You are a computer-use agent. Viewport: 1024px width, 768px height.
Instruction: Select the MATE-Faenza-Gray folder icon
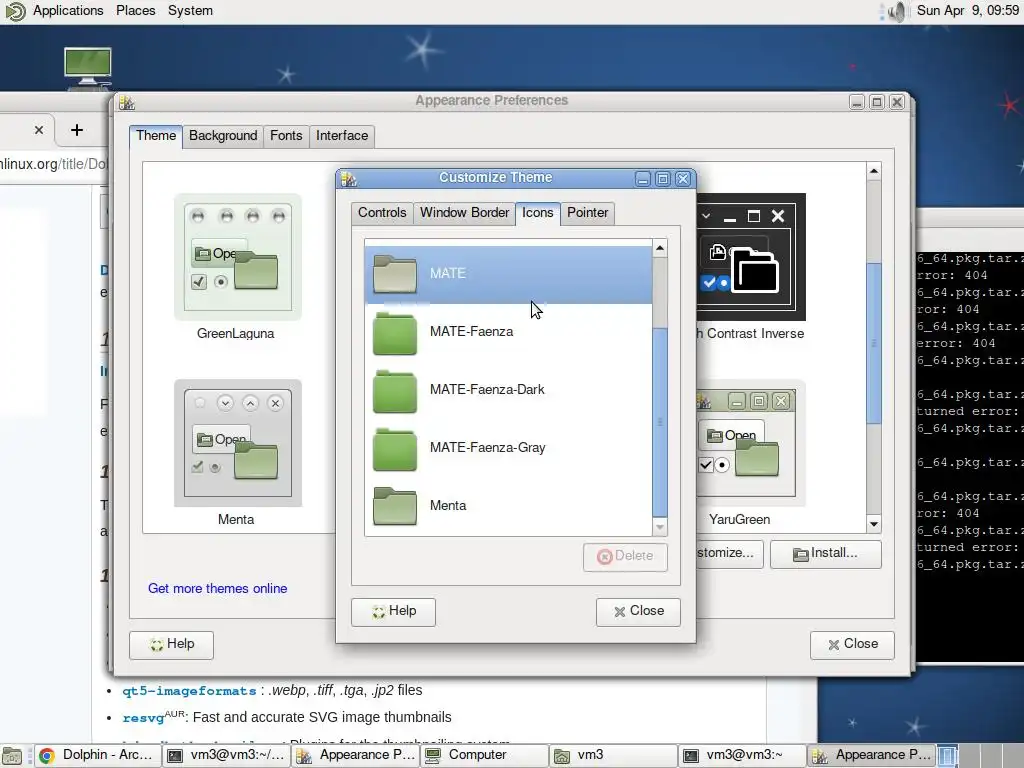[394, 448]
